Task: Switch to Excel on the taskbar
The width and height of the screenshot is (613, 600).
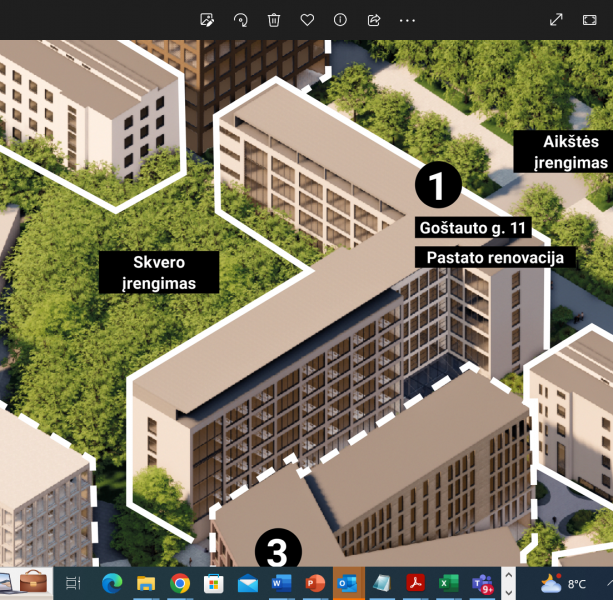Action: coord(449,584)
